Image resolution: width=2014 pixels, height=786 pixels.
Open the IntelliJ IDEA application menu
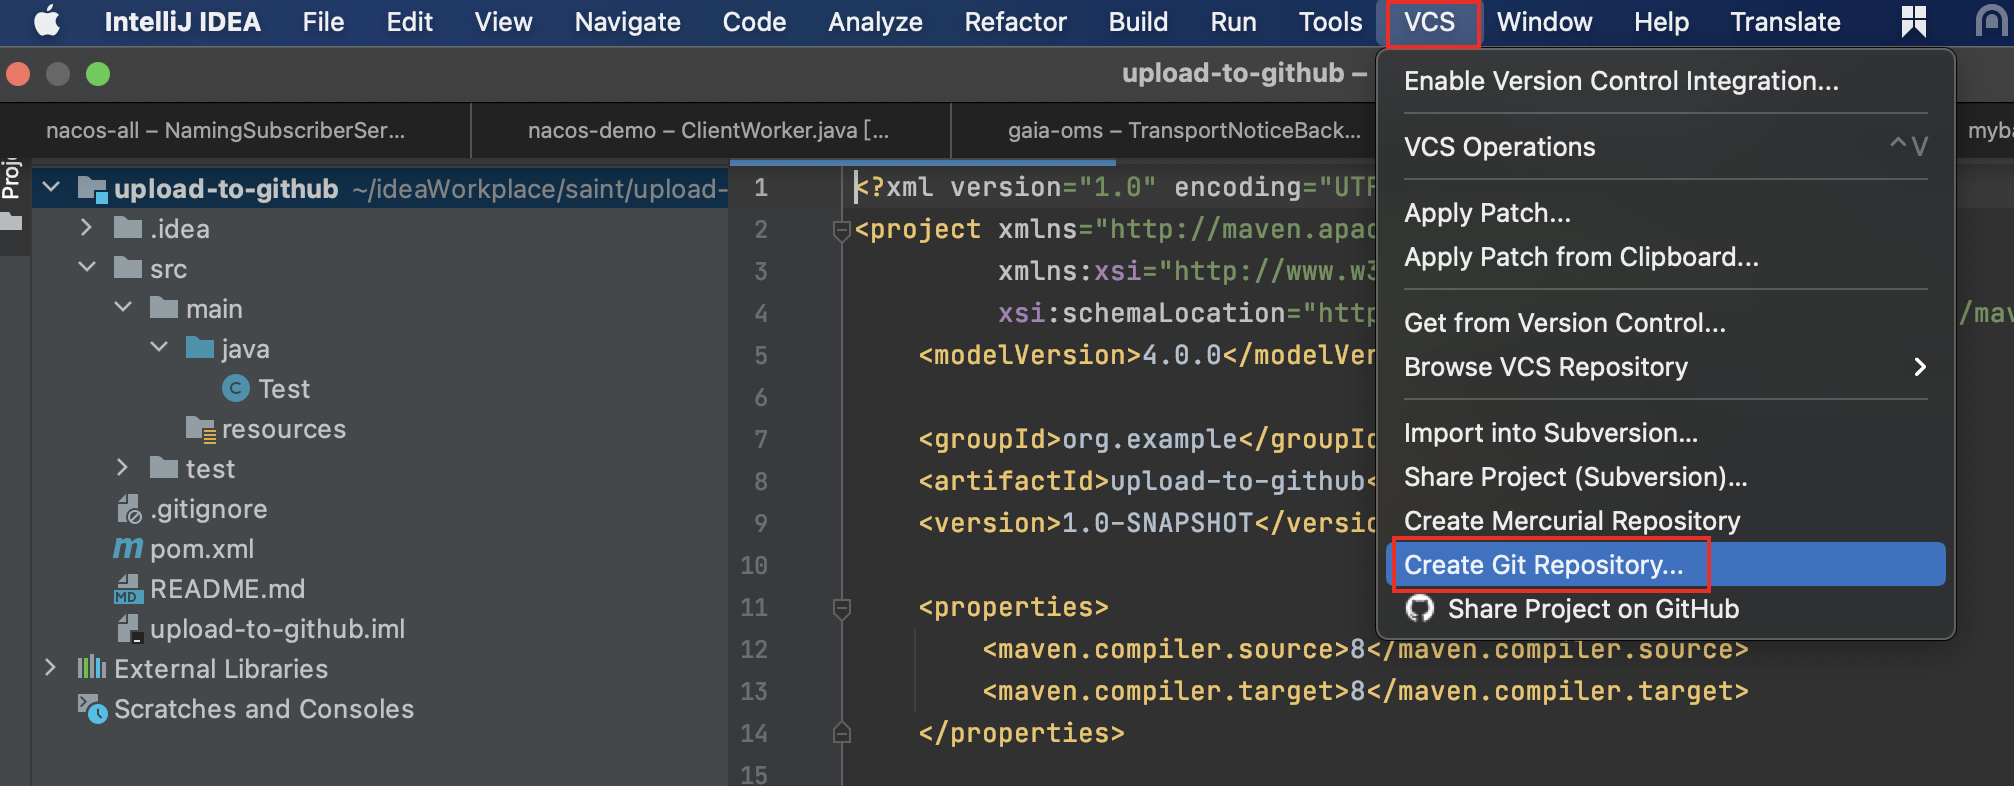point(182,22)
